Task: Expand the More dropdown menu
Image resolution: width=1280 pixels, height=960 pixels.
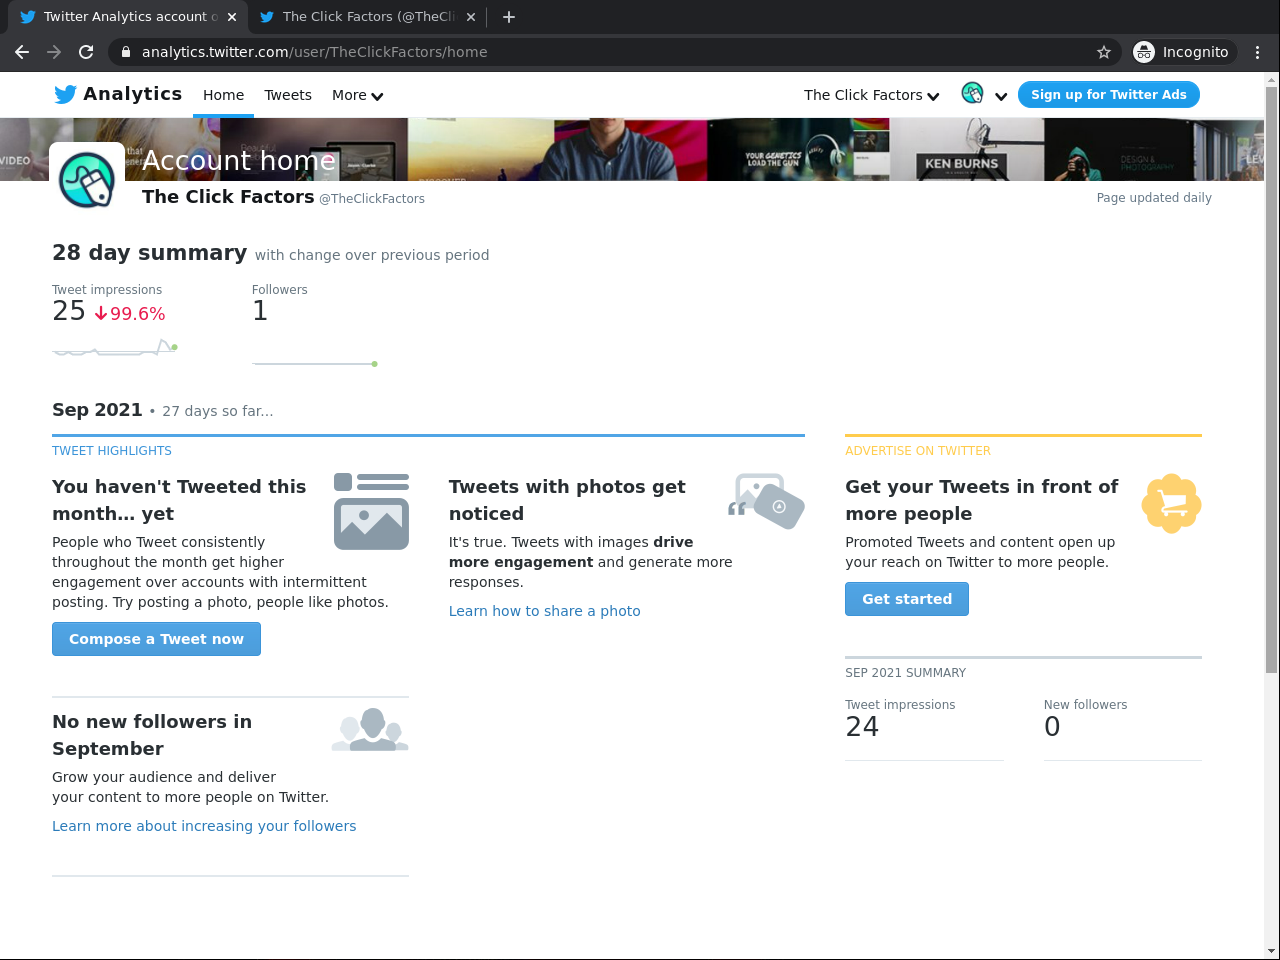Action: (x=357, y=95)
